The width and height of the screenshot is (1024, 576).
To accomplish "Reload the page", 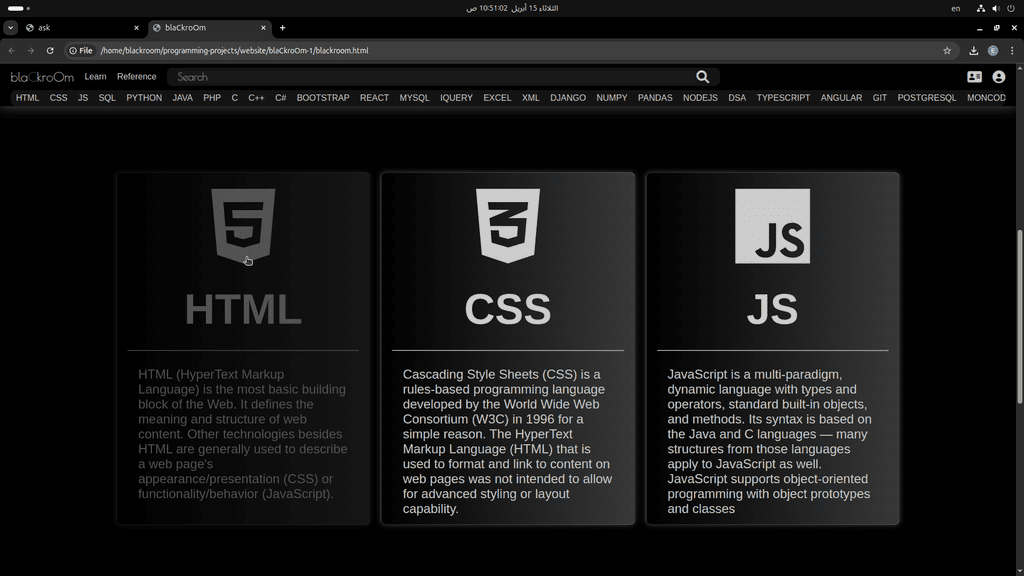I will point(50,50).
